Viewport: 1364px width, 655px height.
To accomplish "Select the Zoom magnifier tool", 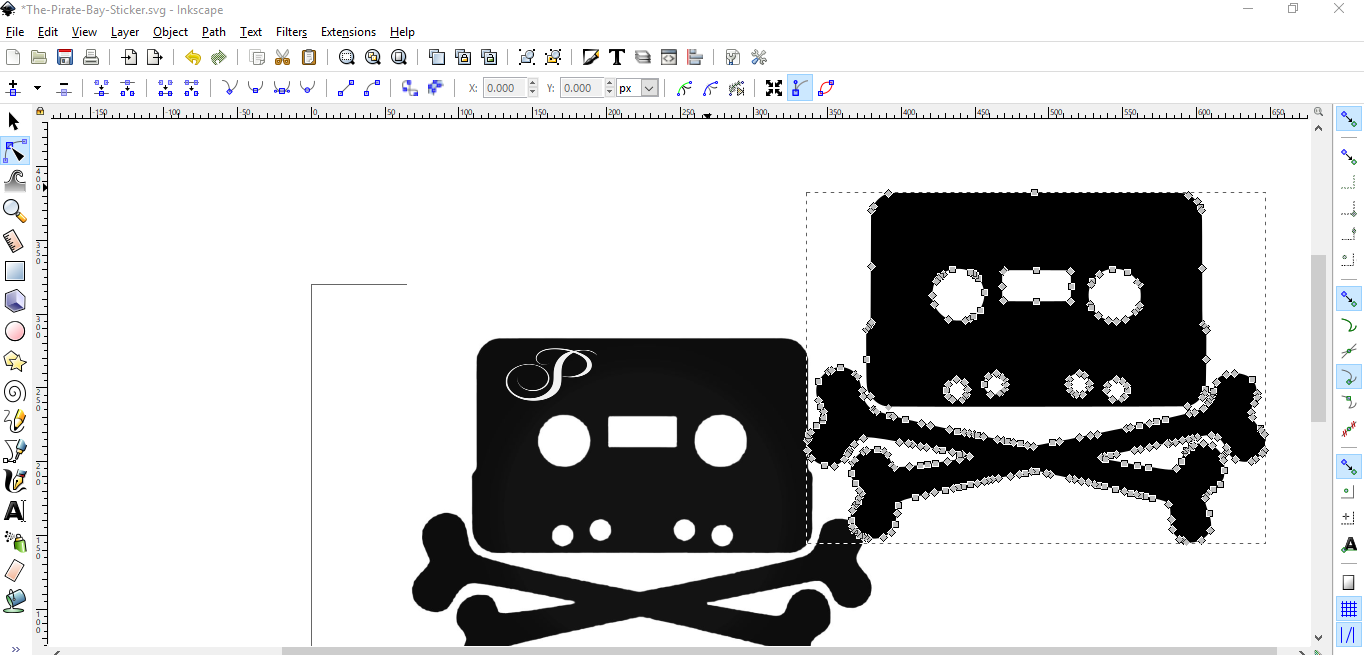I will click(14, 211).
